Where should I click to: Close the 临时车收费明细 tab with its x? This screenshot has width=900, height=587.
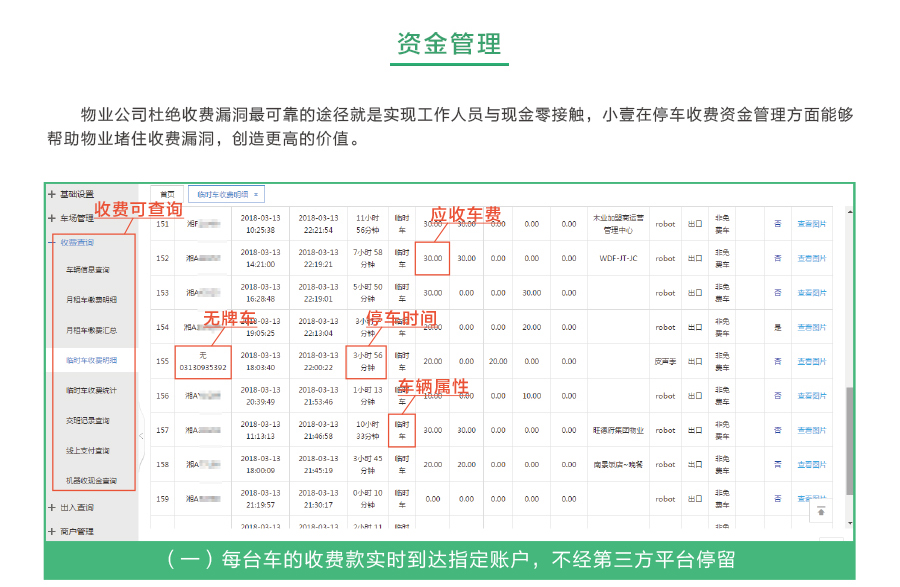click(x=256, y=195)
